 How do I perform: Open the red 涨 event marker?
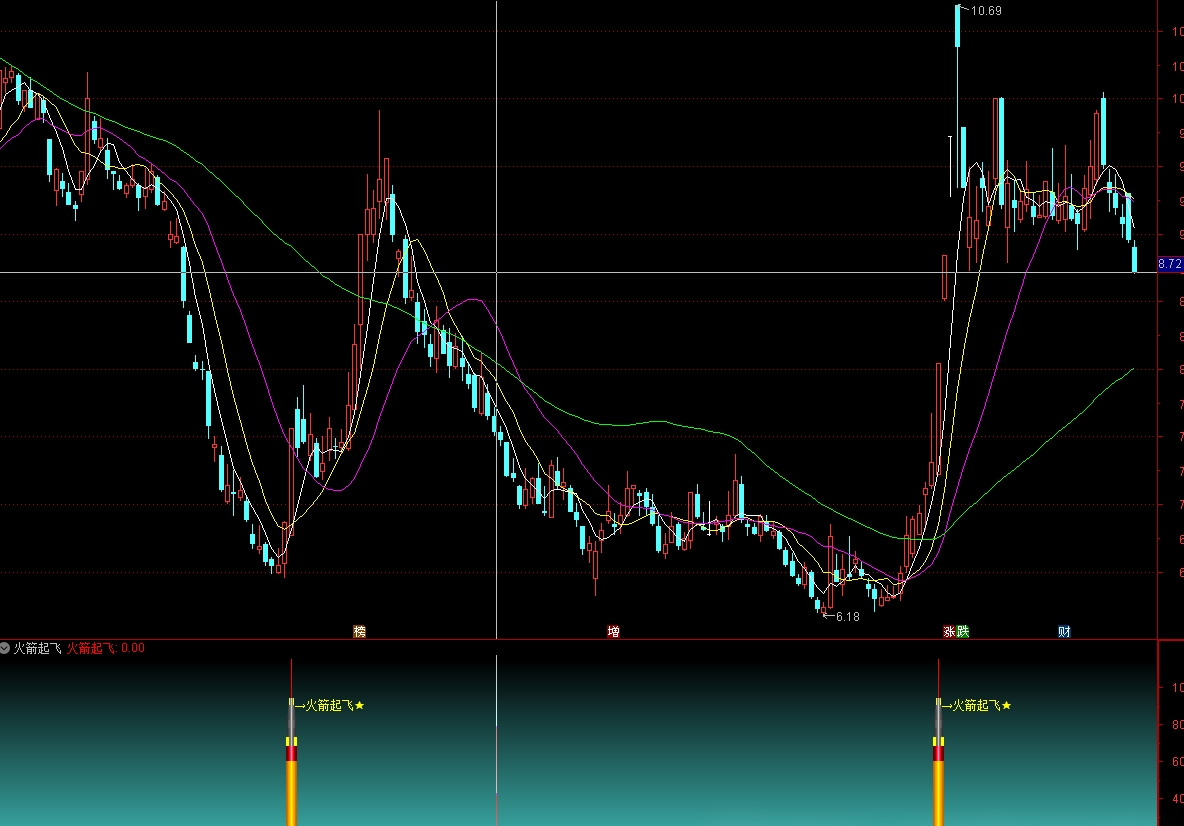pyautogui.click(x=949, y=631)
